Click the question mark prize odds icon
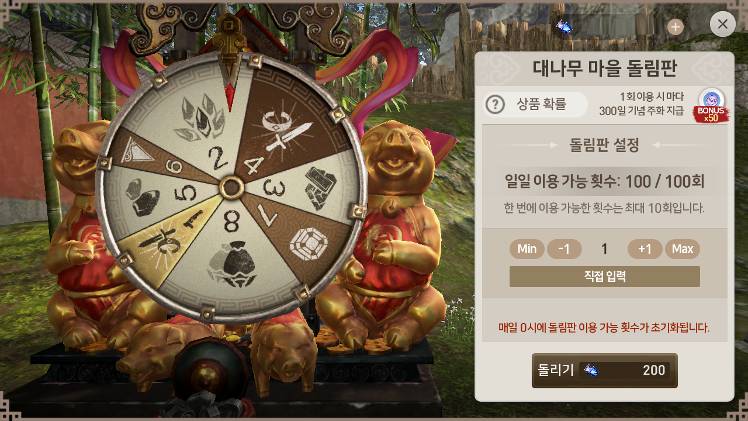This screenshot has height=421, width=748. (x=495, y=104)
